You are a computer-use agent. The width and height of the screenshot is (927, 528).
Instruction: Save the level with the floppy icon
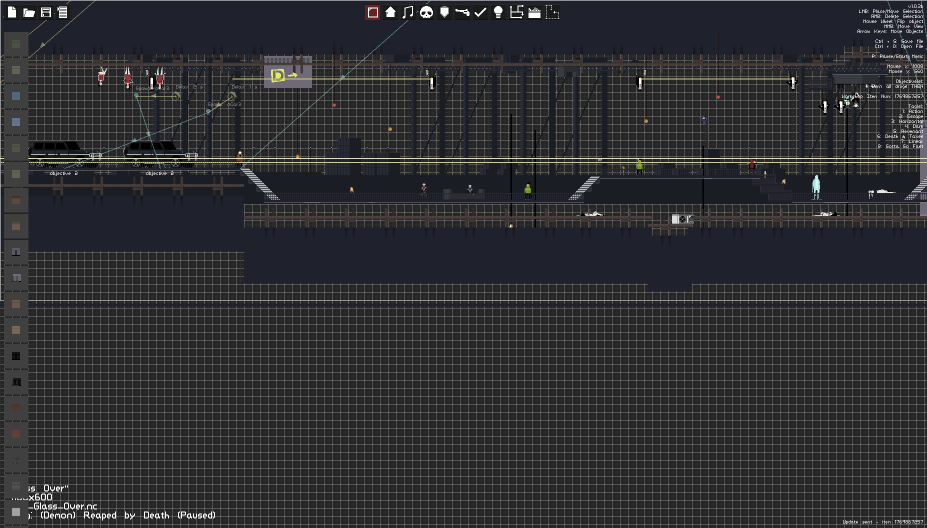46,12
